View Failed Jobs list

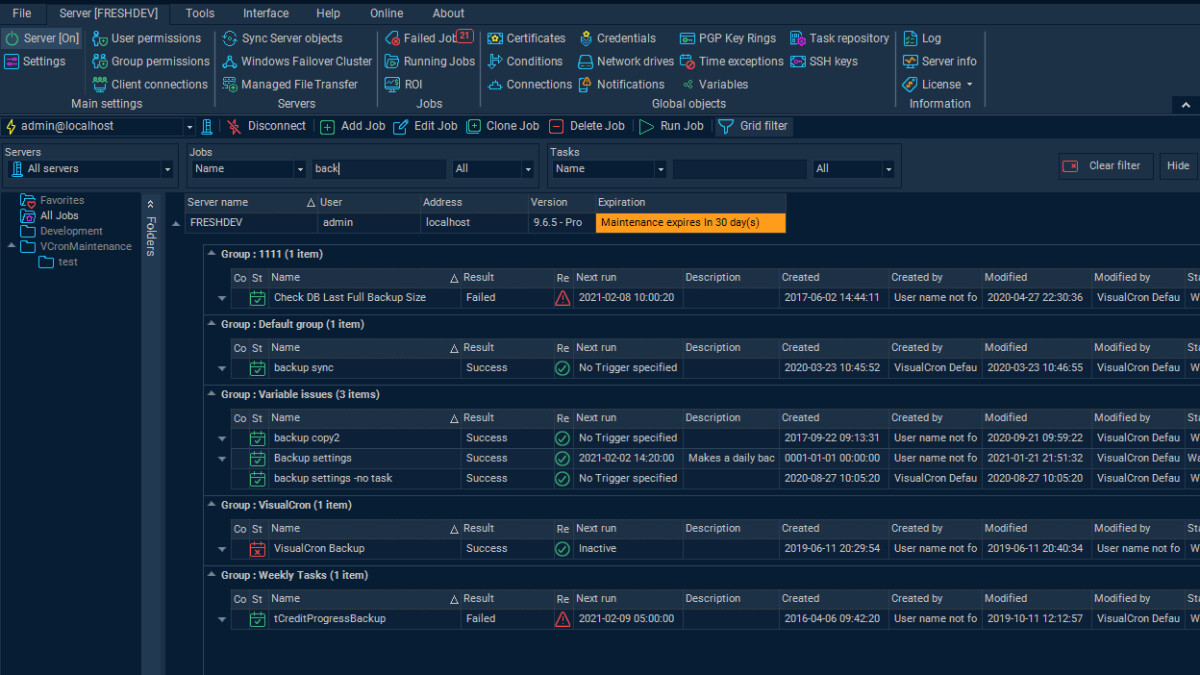[x=429, y=38]
